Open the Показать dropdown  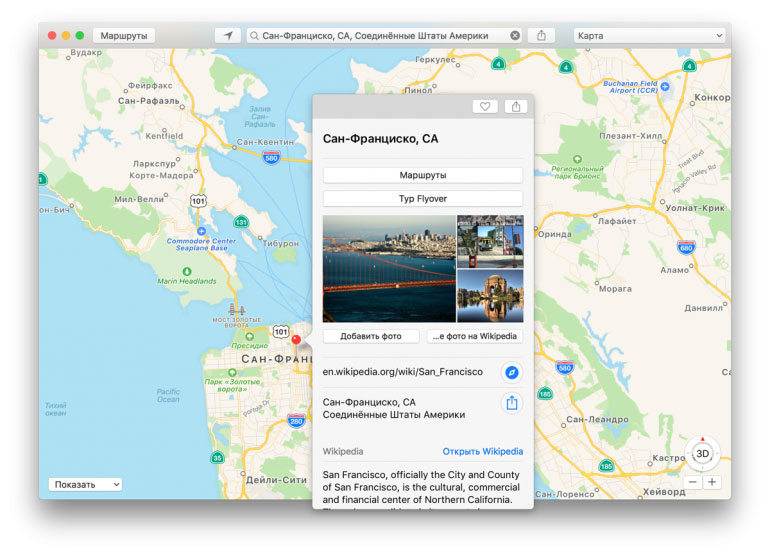(85, 484)
